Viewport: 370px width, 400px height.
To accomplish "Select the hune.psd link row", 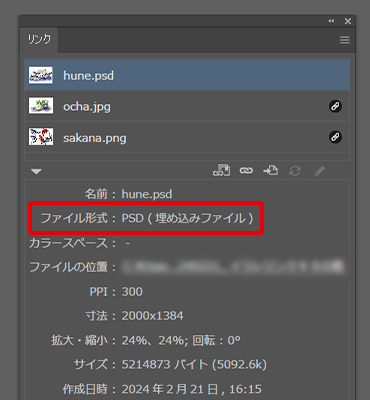I will click(x=187, y=75).
